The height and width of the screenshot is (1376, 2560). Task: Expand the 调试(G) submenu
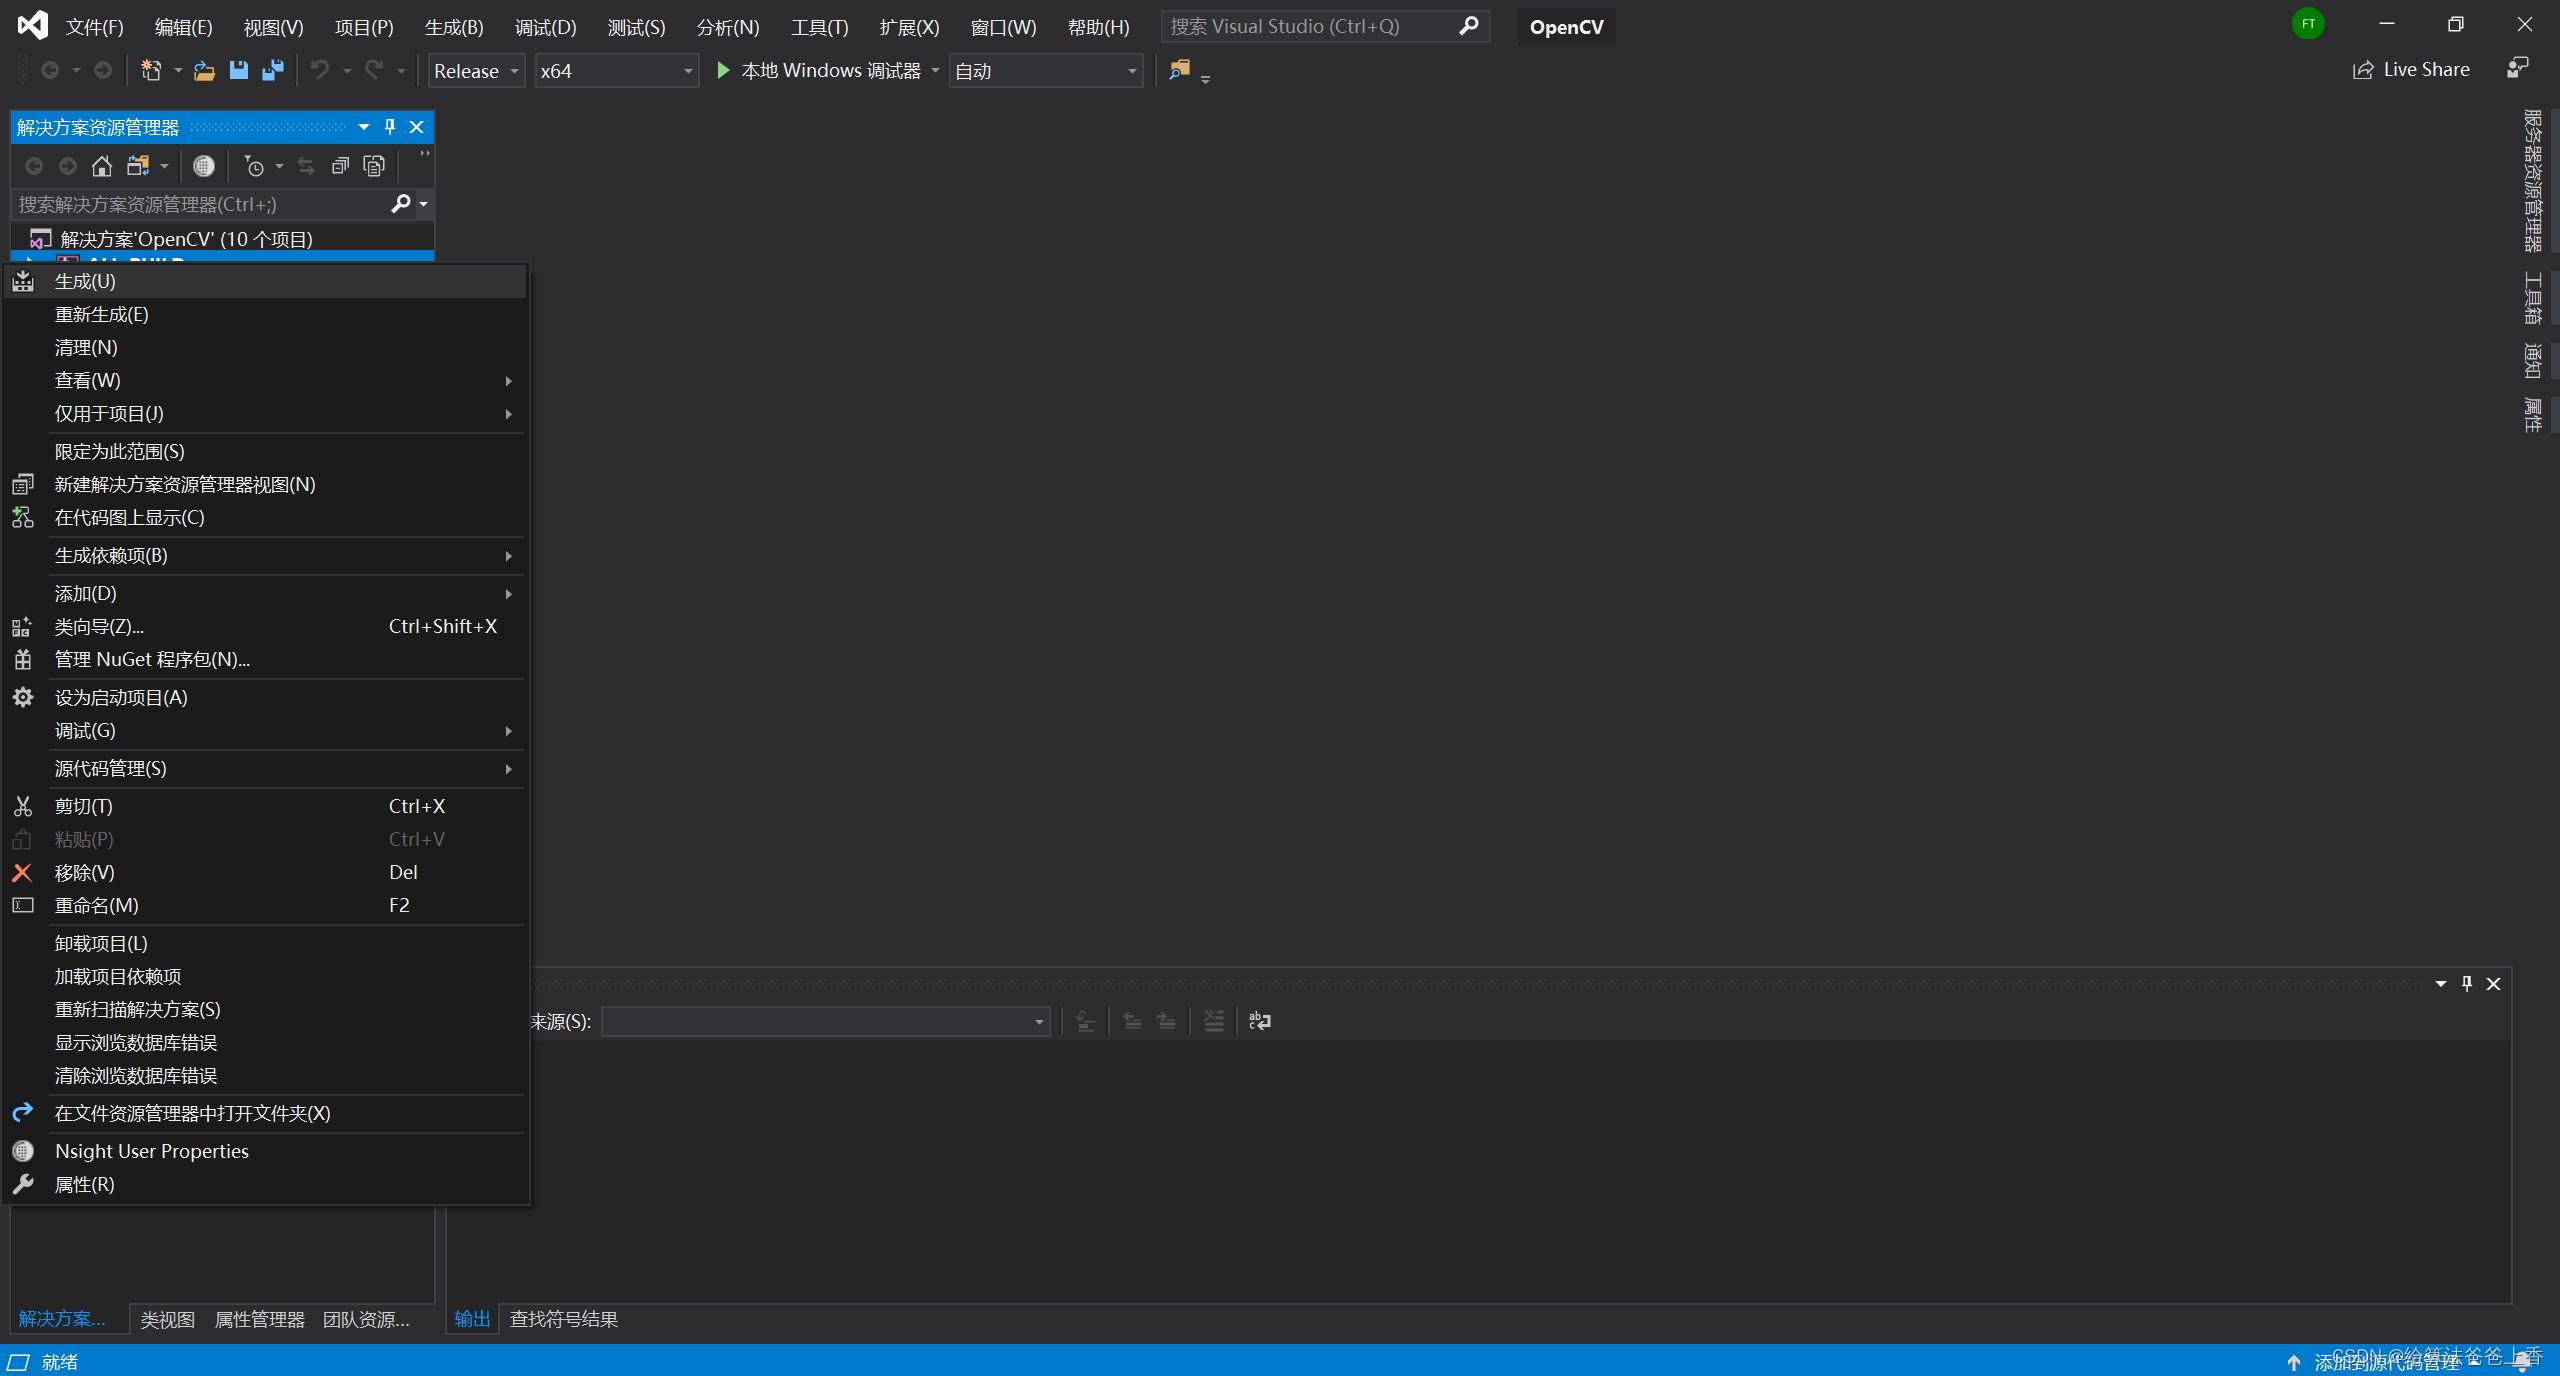click(265, 730)
